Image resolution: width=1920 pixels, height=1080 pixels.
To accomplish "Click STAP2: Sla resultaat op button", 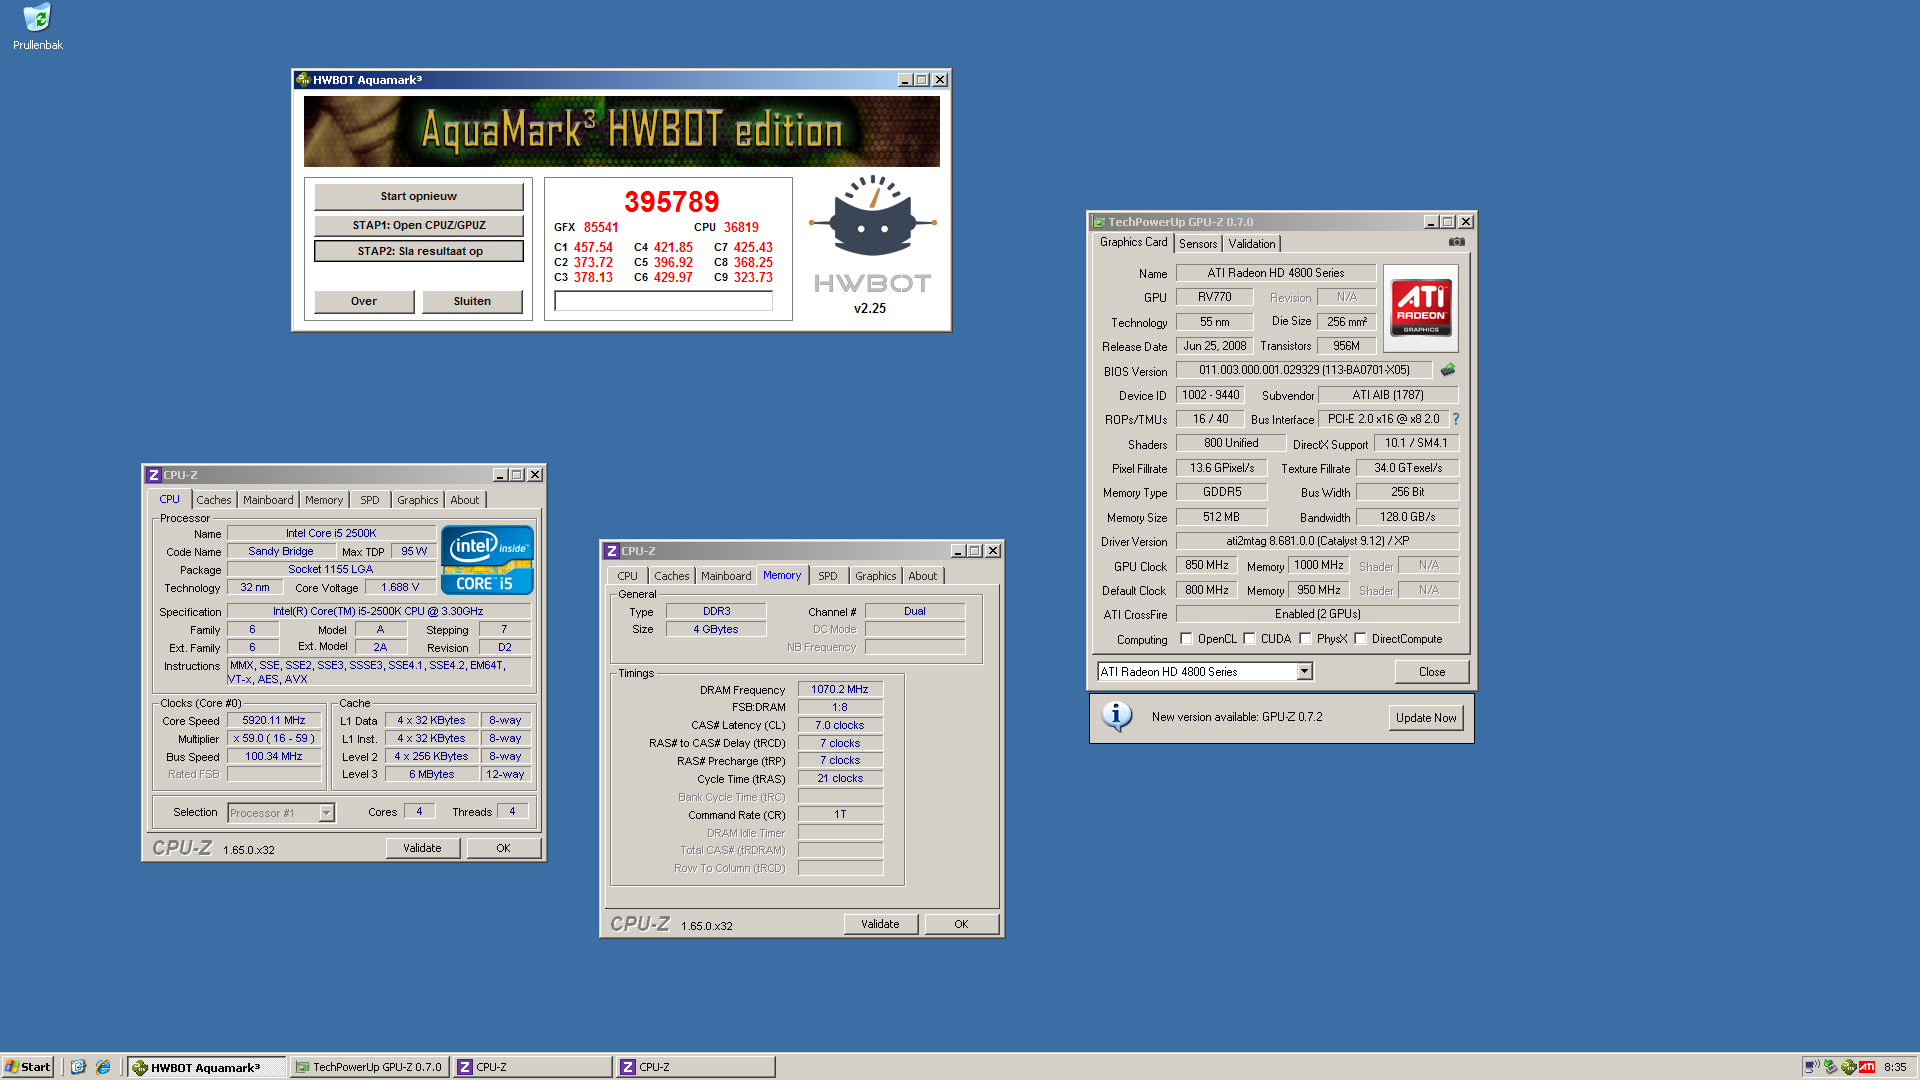I will (419, 251).
